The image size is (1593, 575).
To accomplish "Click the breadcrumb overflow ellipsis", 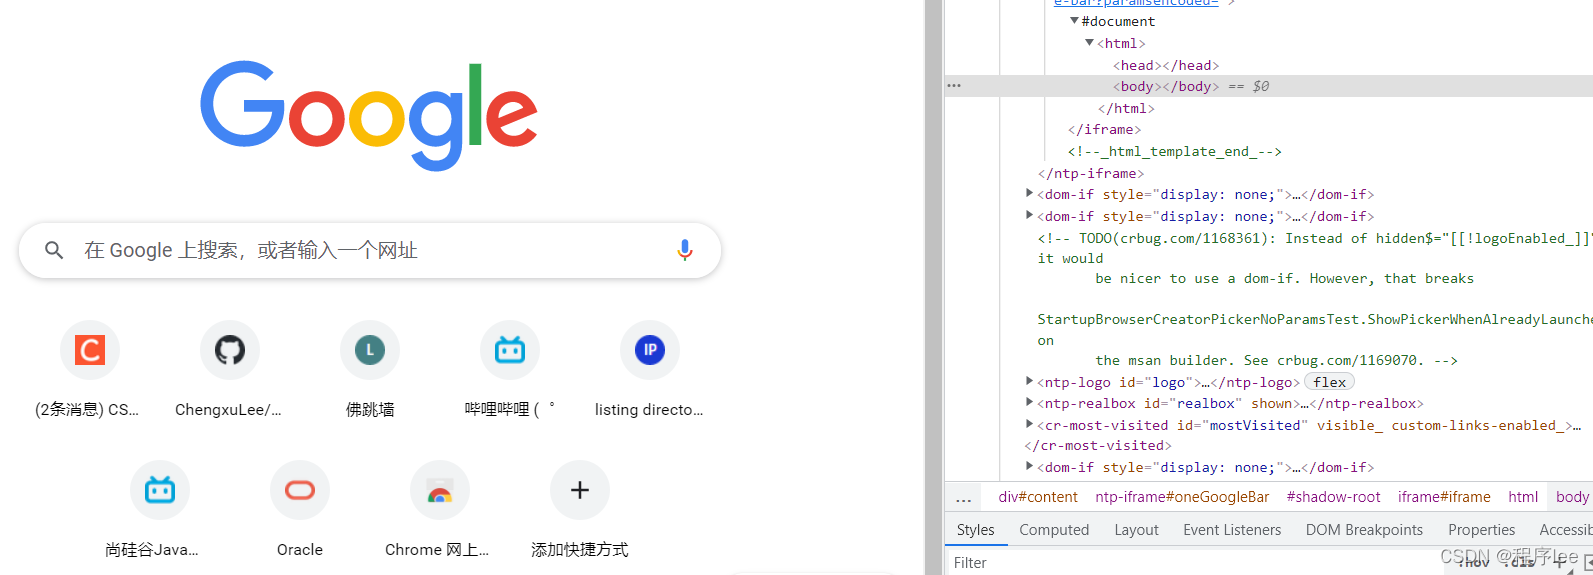I will [x=963, y=498].
